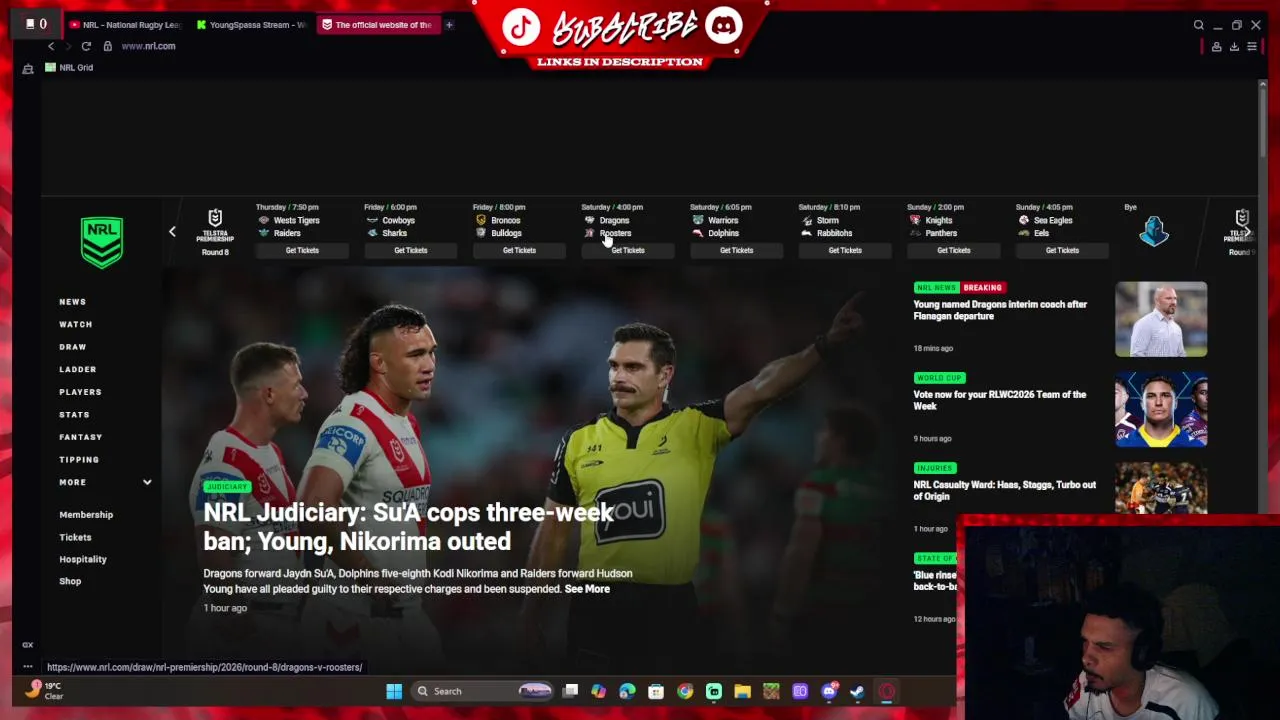Open TIPPING in side navigation
This screenshot has width=1280, height=720.
79,459
